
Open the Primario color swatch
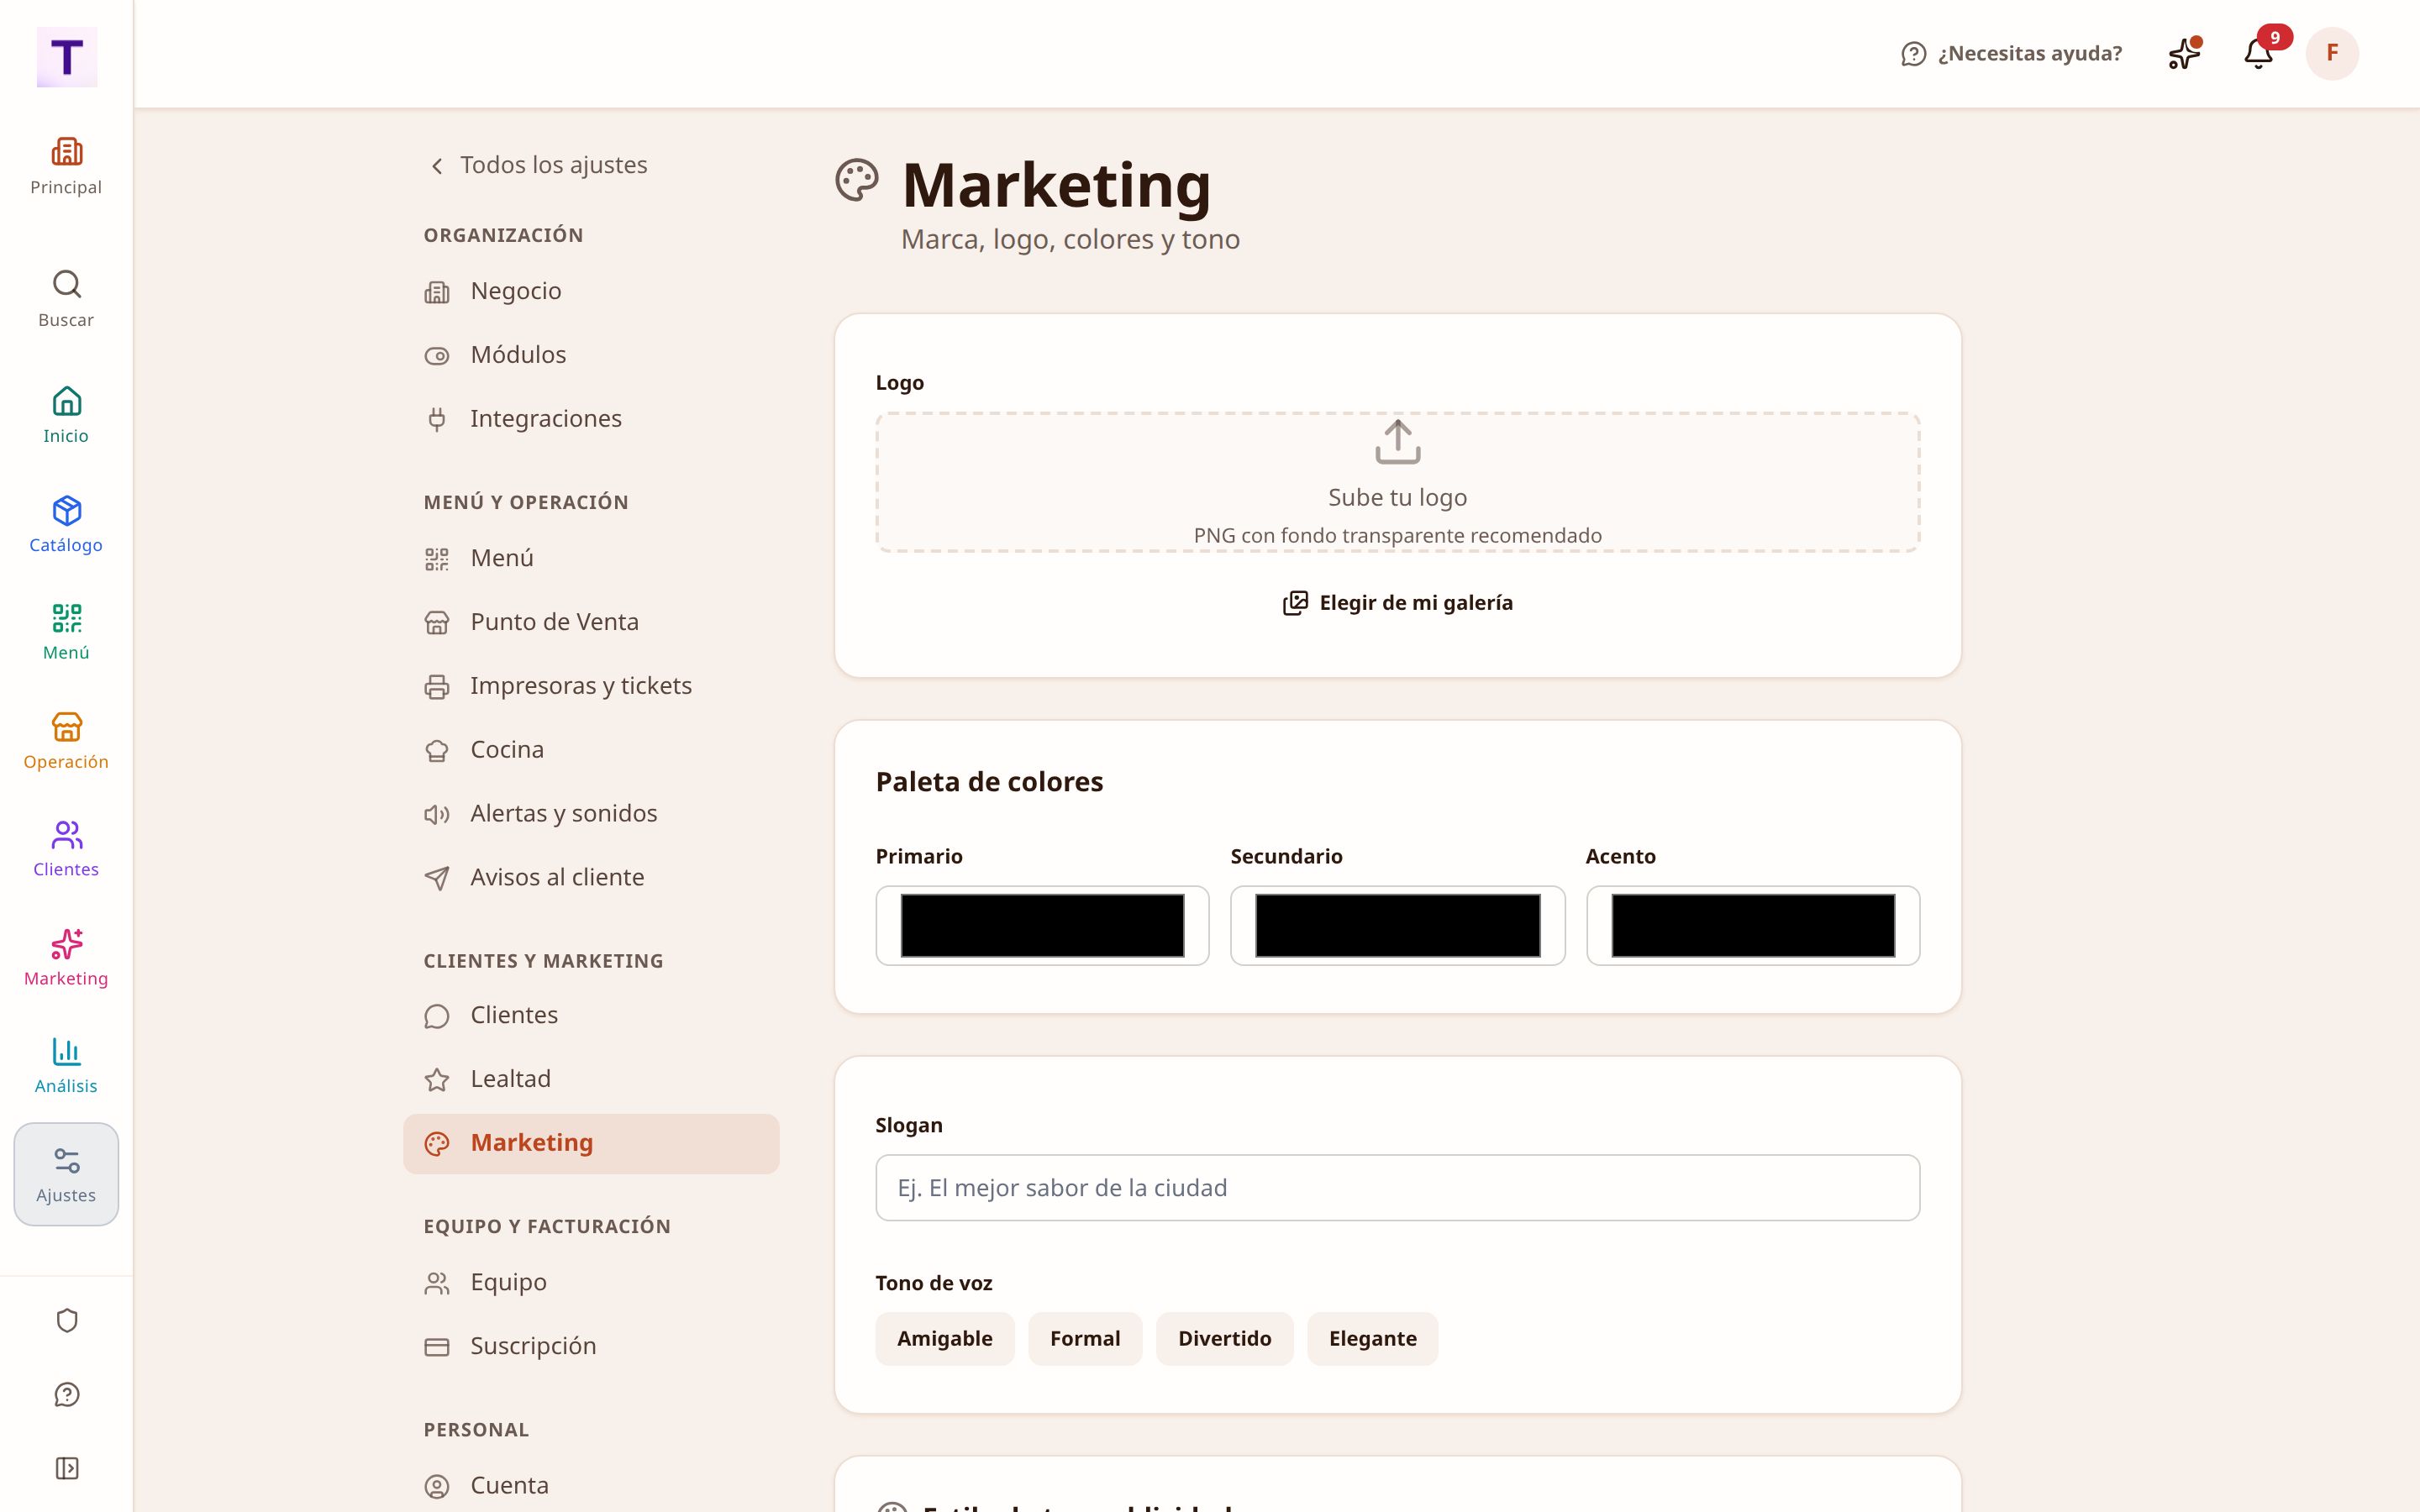1042,925
